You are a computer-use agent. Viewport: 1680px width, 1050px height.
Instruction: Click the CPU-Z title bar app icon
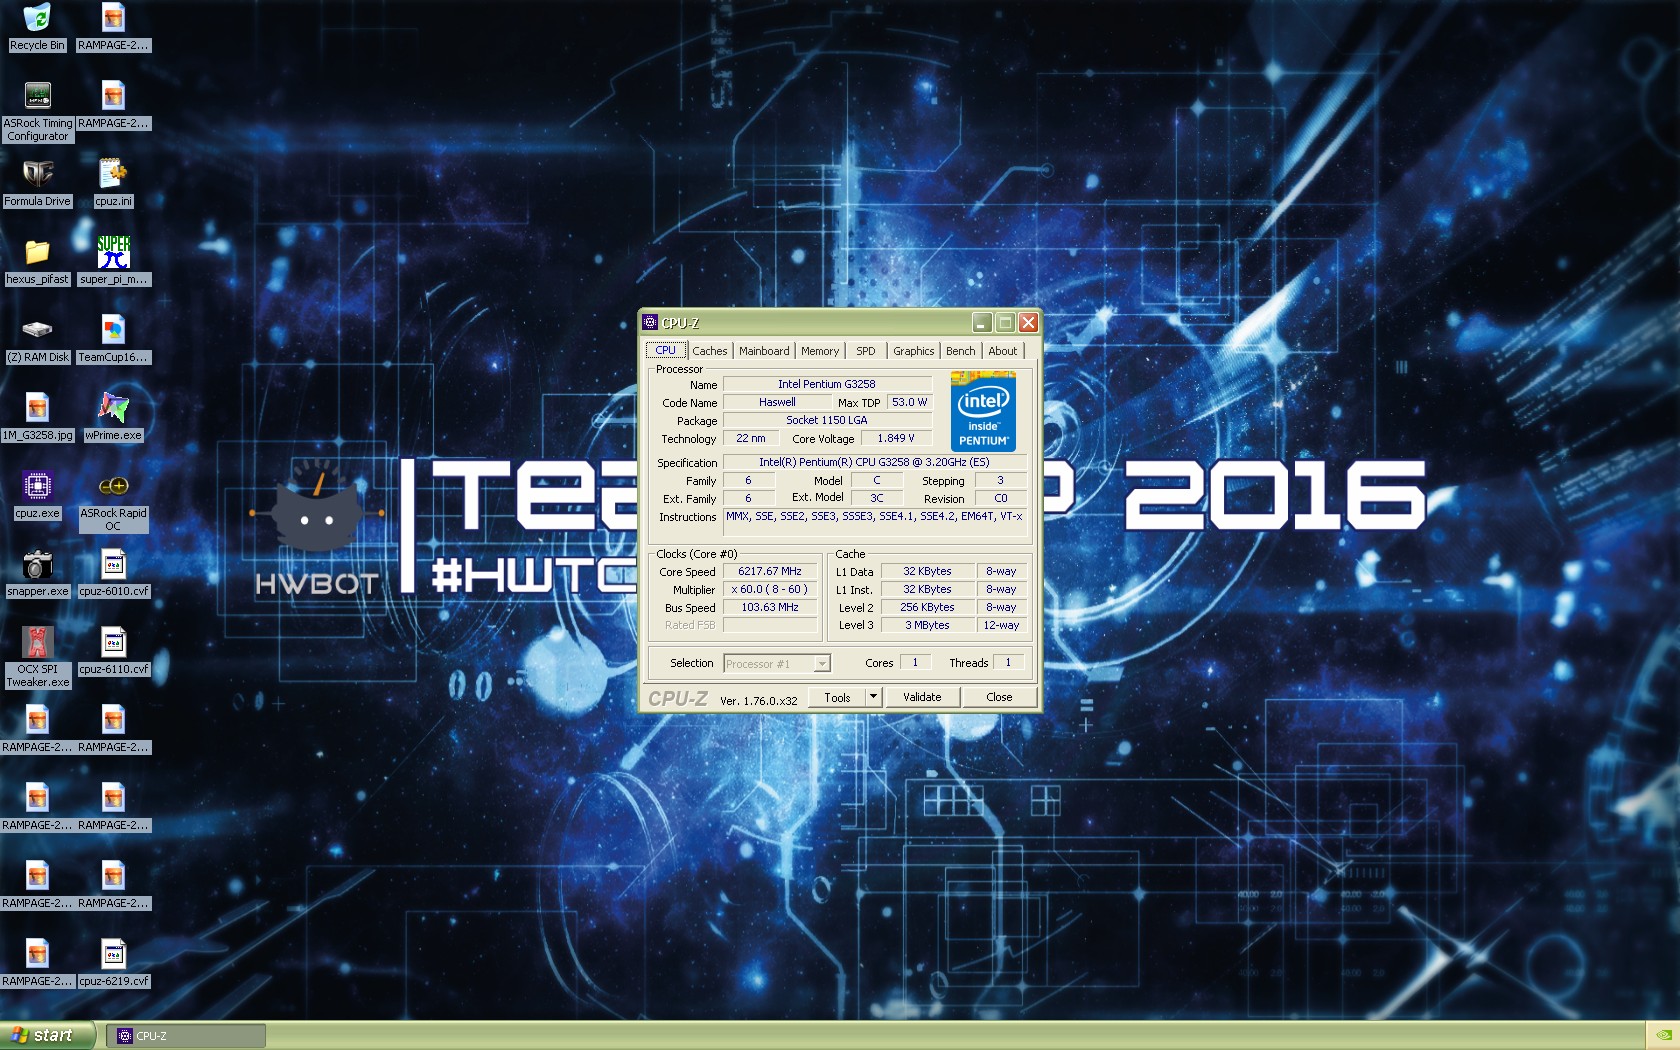point(650,322)
